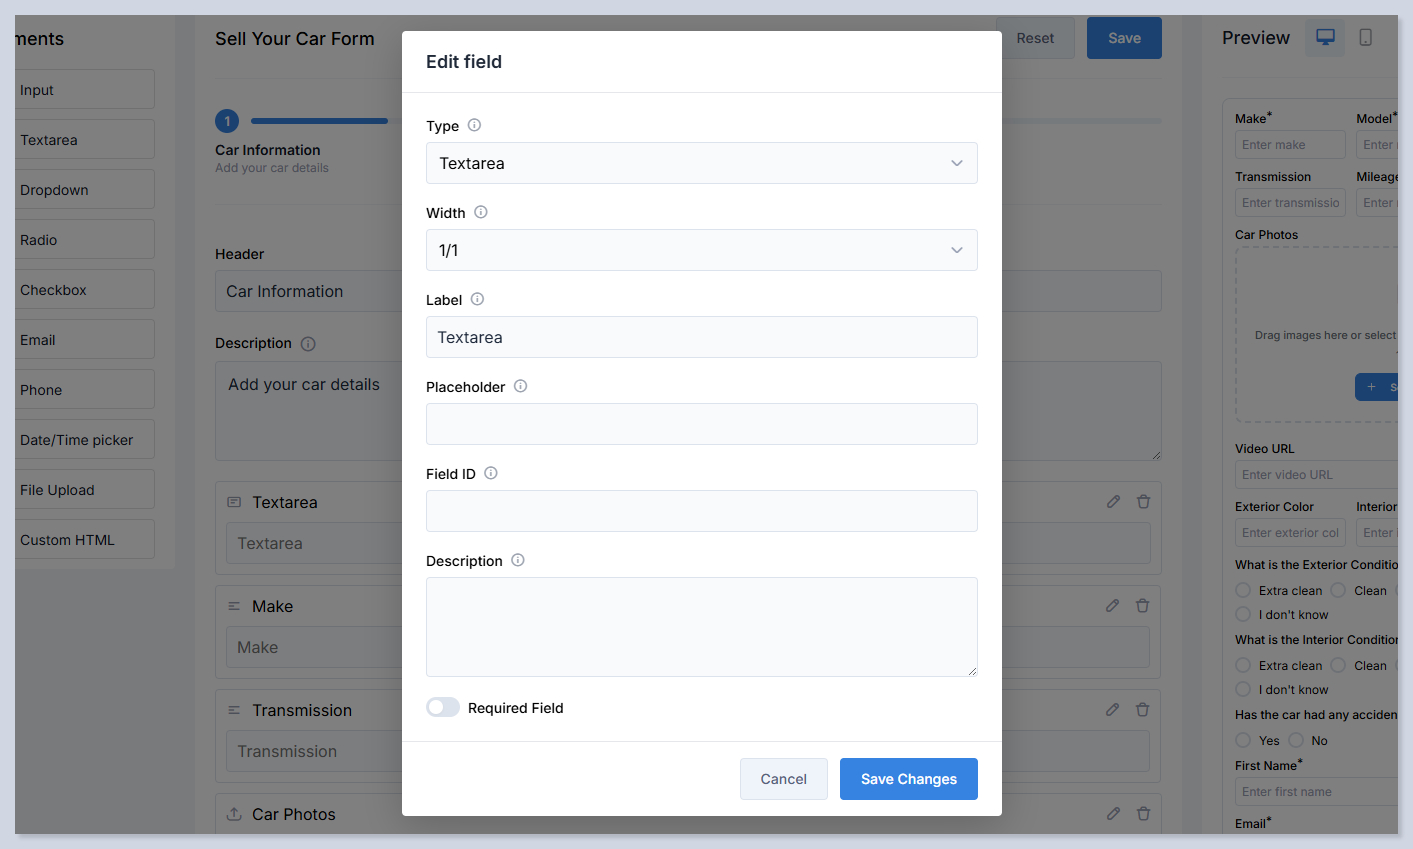Image resolution: width=1413 pixels, height=849 pixels.
Task: Click the Save Changes button
Action: [x=908, y=779]
